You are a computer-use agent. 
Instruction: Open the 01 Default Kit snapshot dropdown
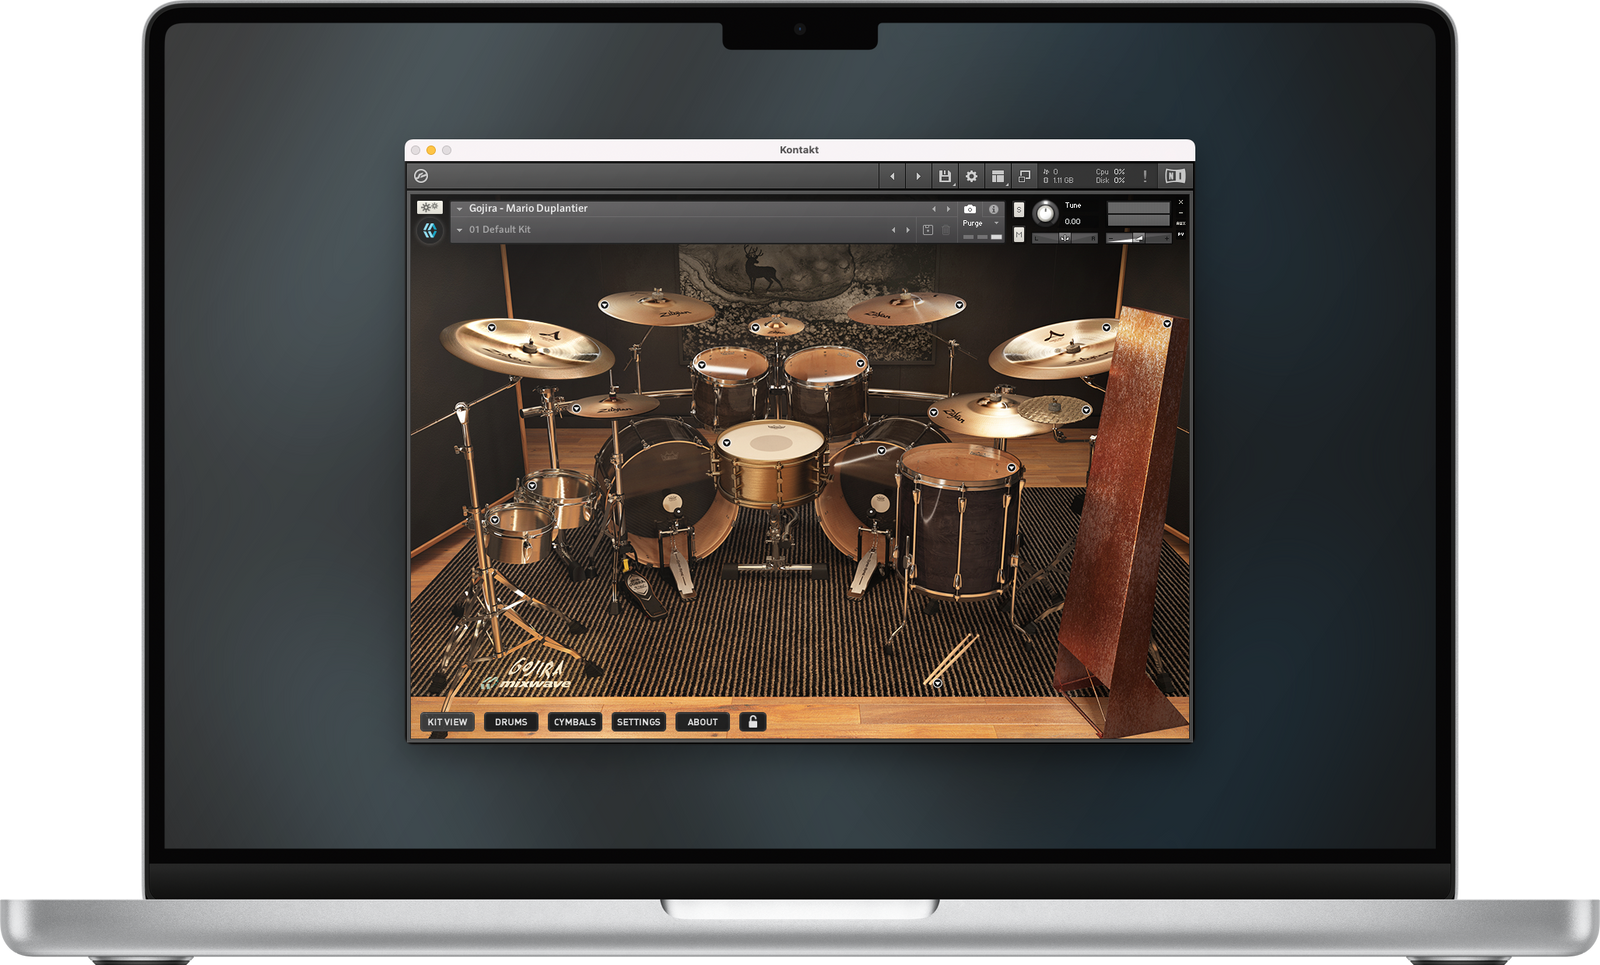[x=460, y=230]
